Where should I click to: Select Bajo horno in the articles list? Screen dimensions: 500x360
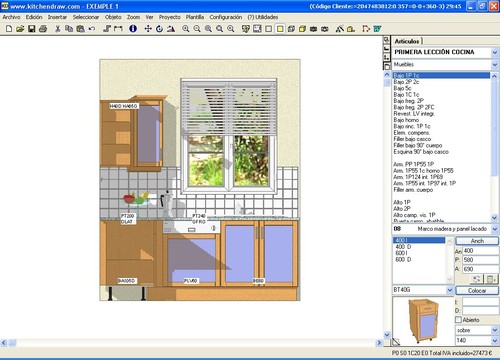pos(406,120)
